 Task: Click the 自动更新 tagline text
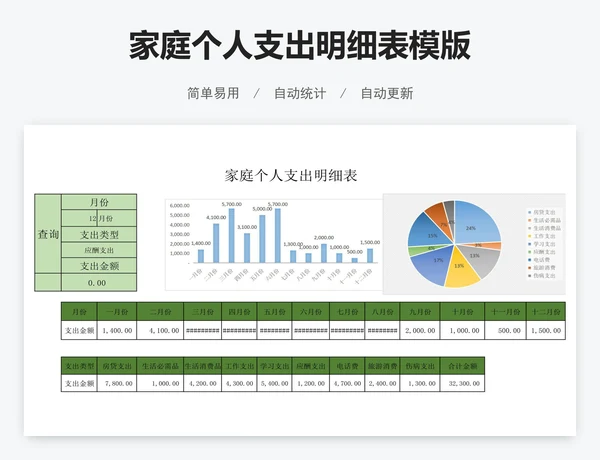click(x=387, y=93)
